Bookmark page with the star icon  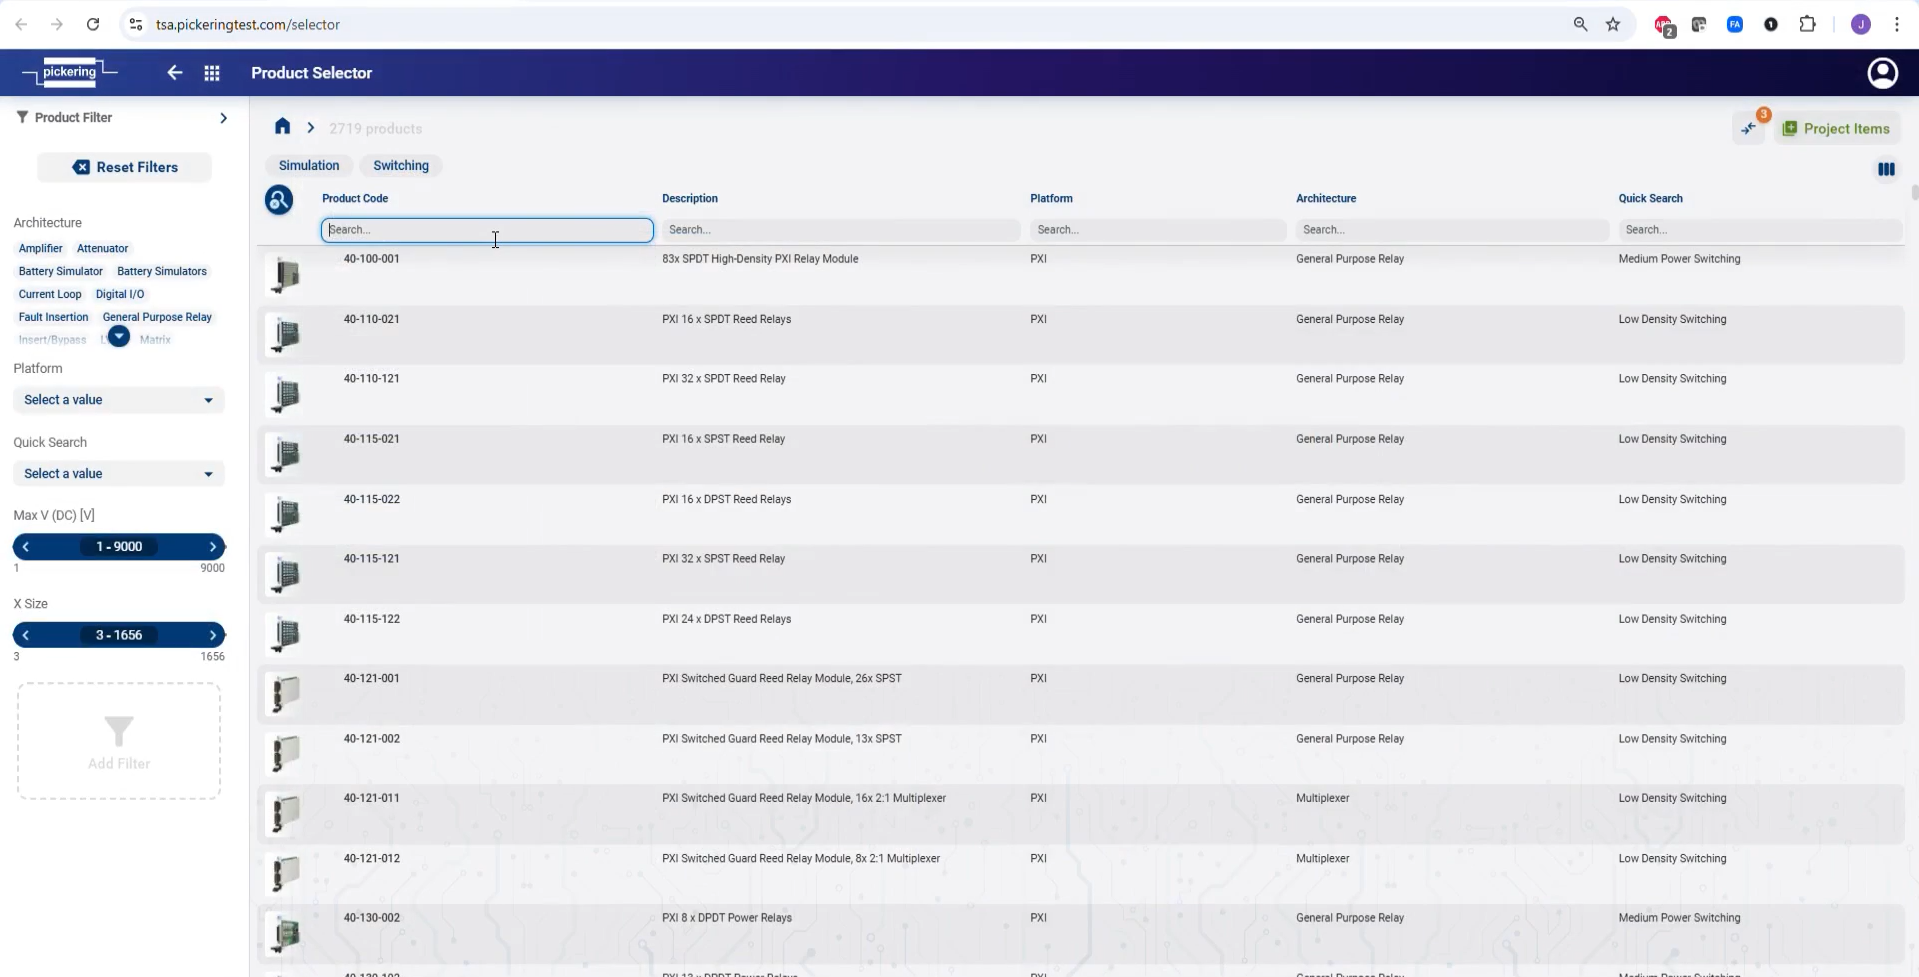pos(1613,25)
